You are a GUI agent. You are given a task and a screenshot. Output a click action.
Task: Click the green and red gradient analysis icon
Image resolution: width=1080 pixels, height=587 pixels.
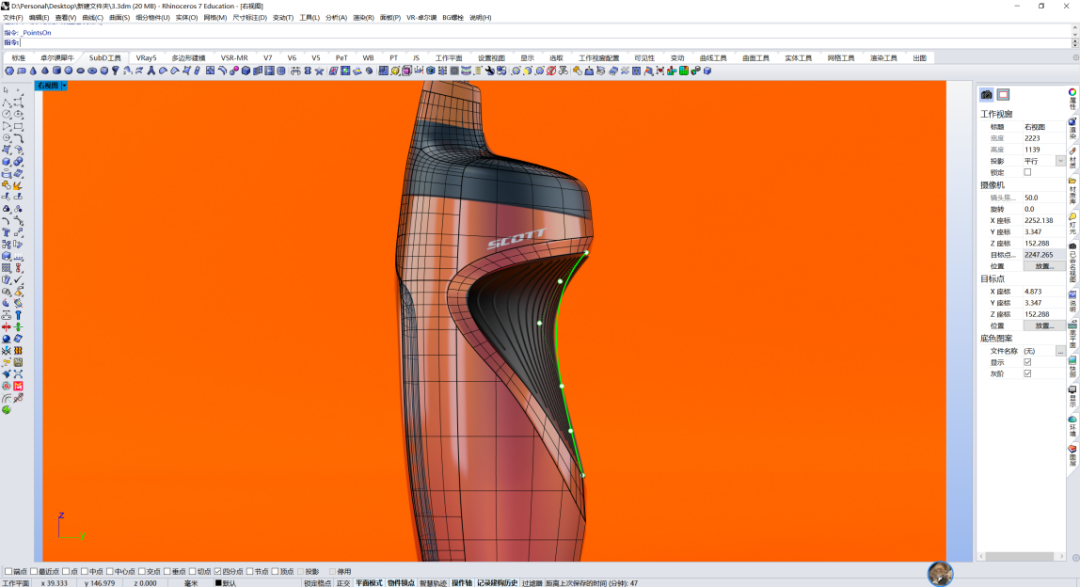683,70
